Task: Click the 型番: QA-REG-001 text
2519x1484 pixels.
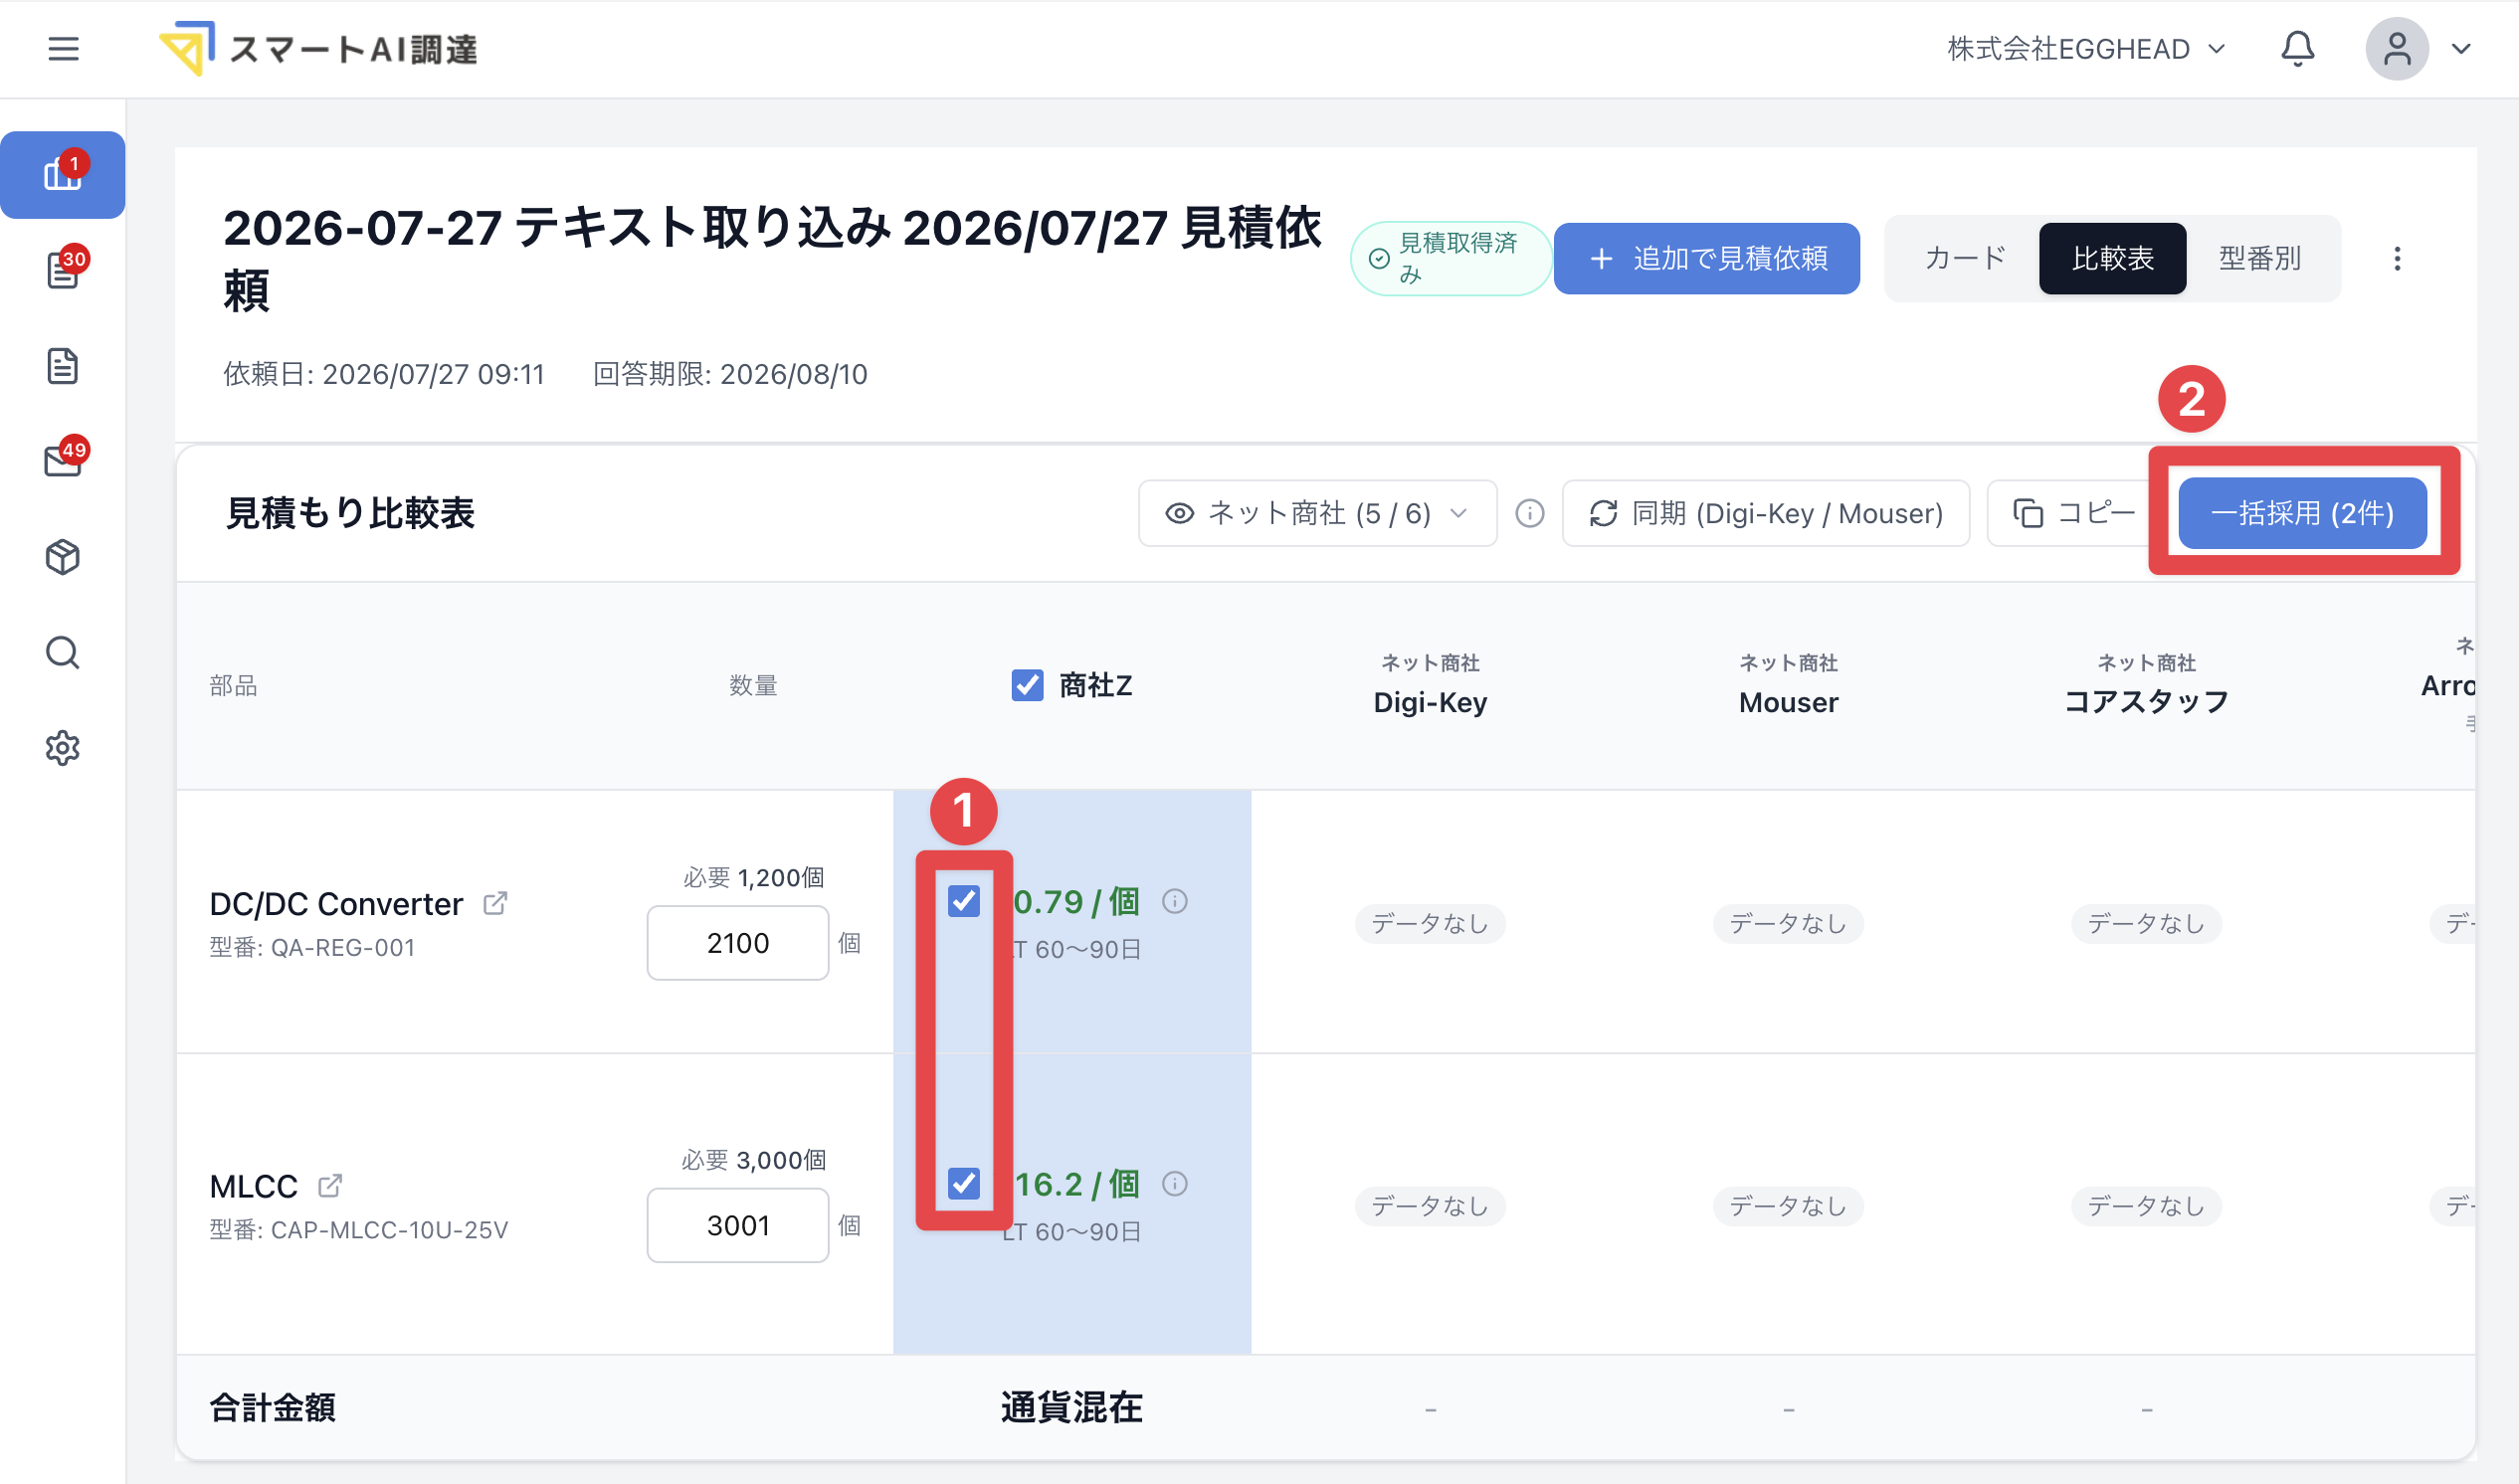Action: 312,947
